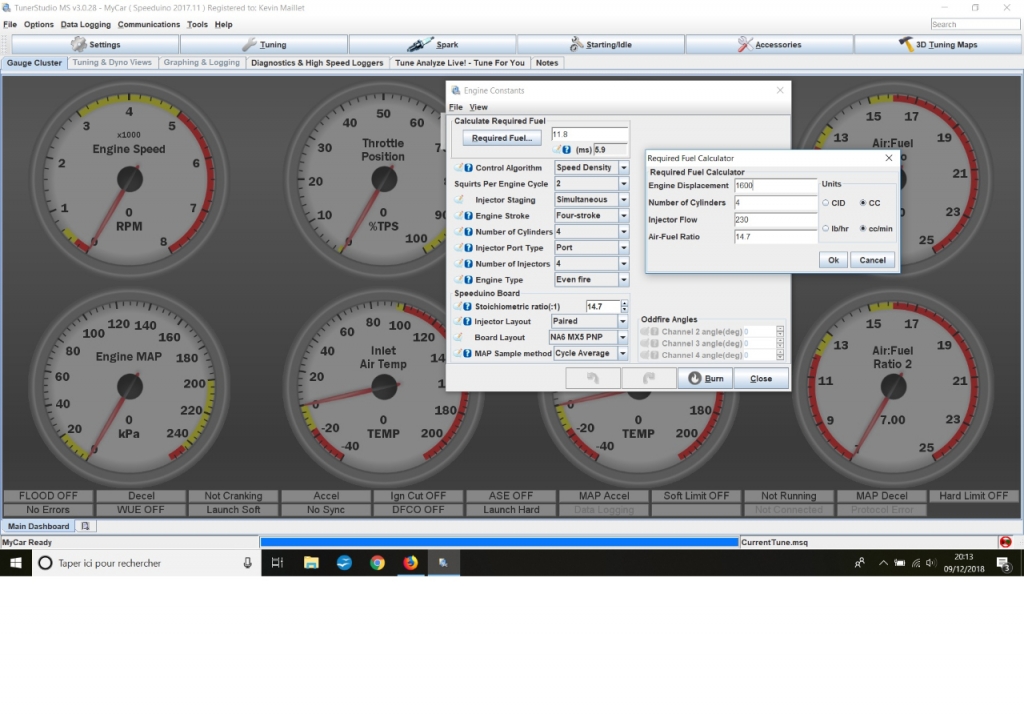The image size is (1024, 718).
Task: Click help icon beside Number of Injectors
Action: 468,264
